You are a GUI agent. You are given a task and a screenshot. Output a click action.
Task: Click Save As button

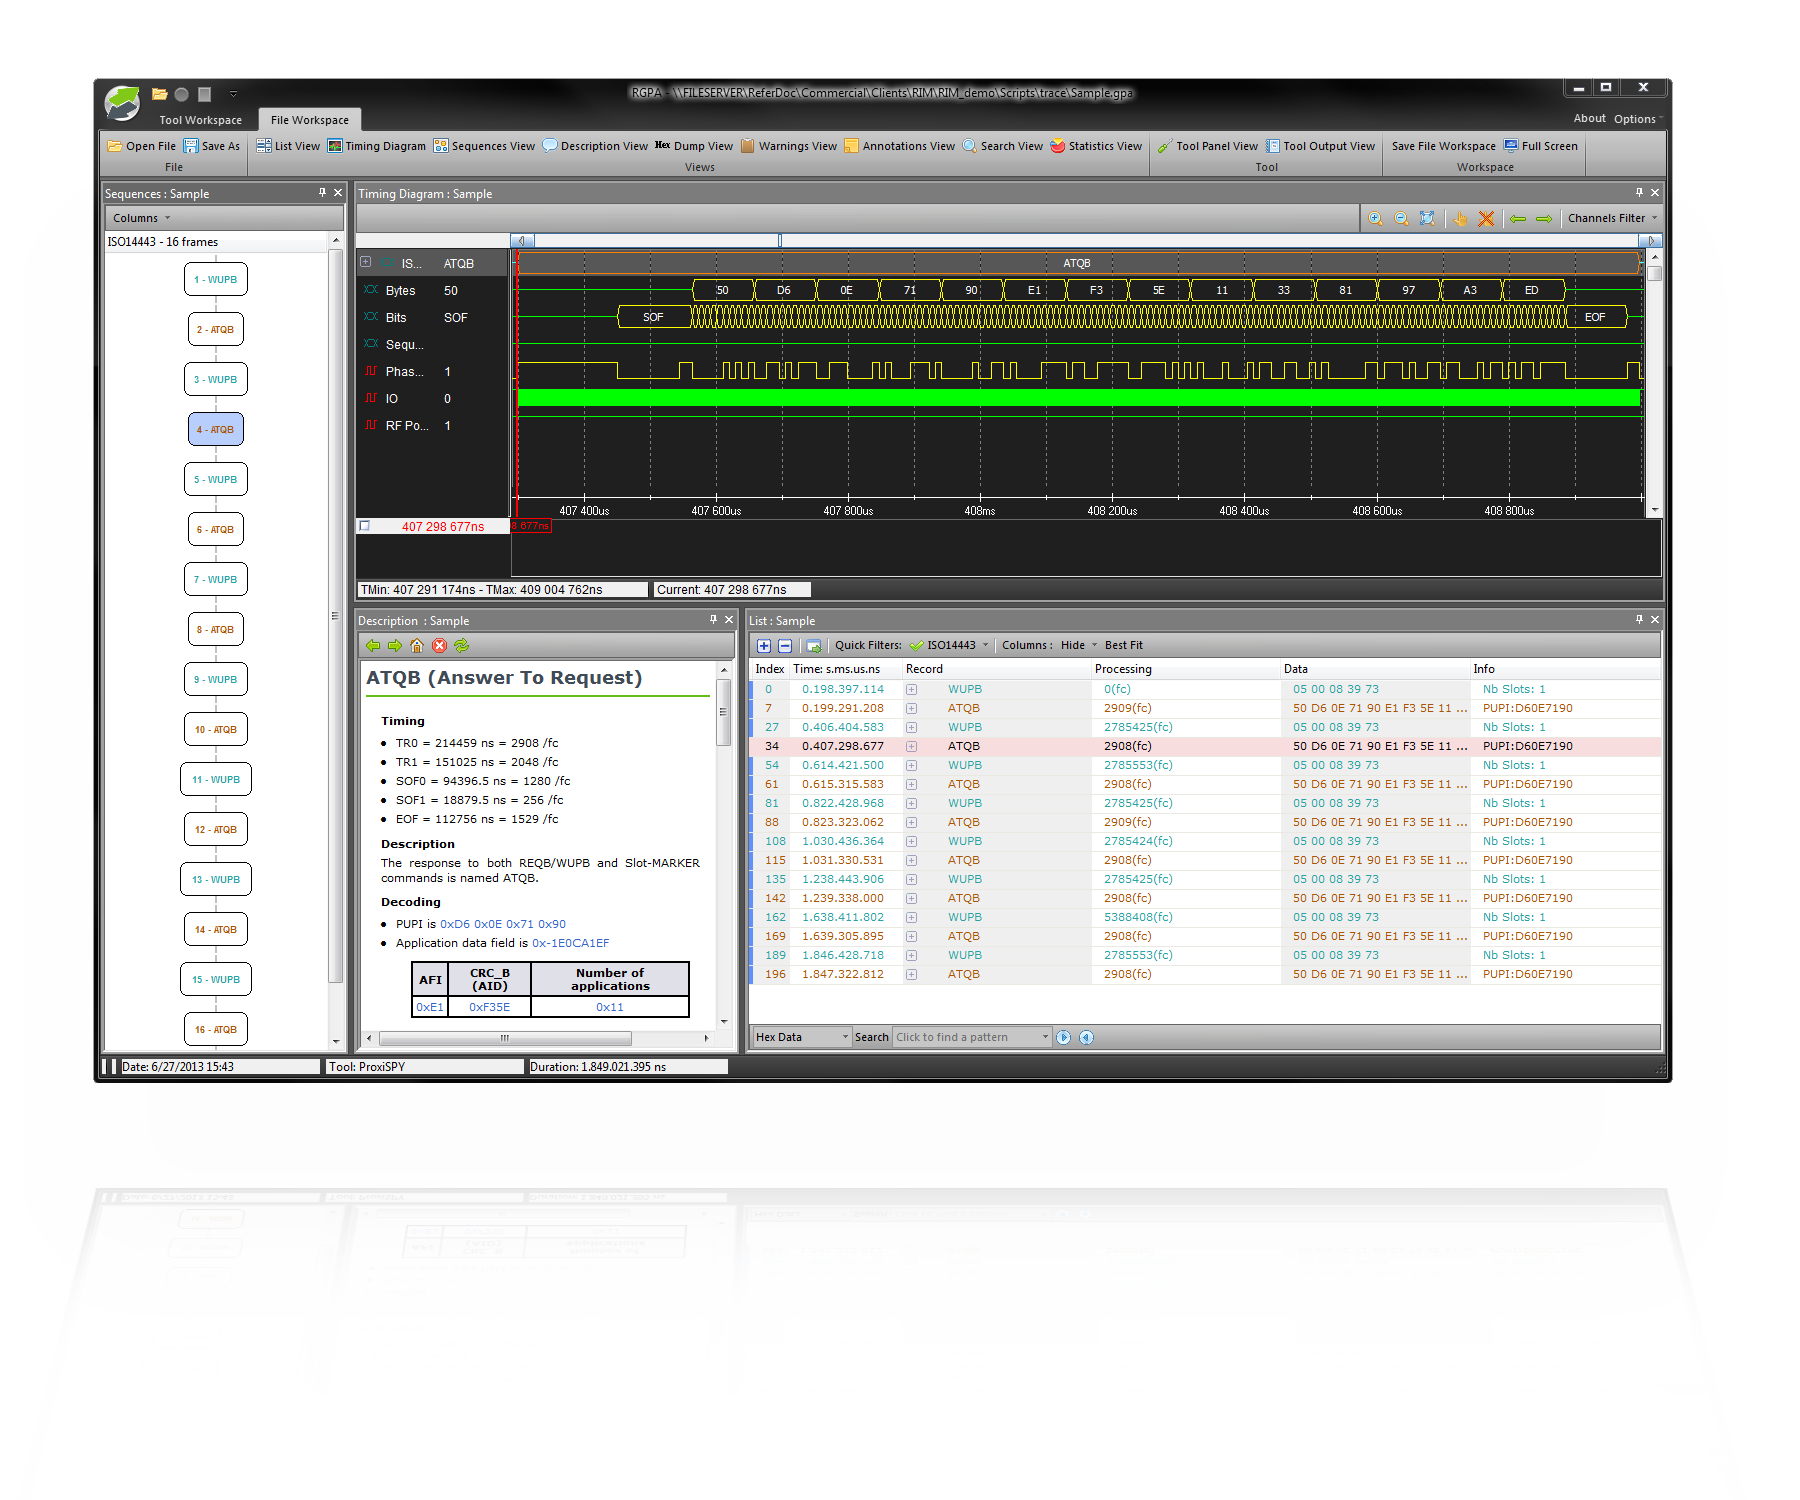pos(212,146)
